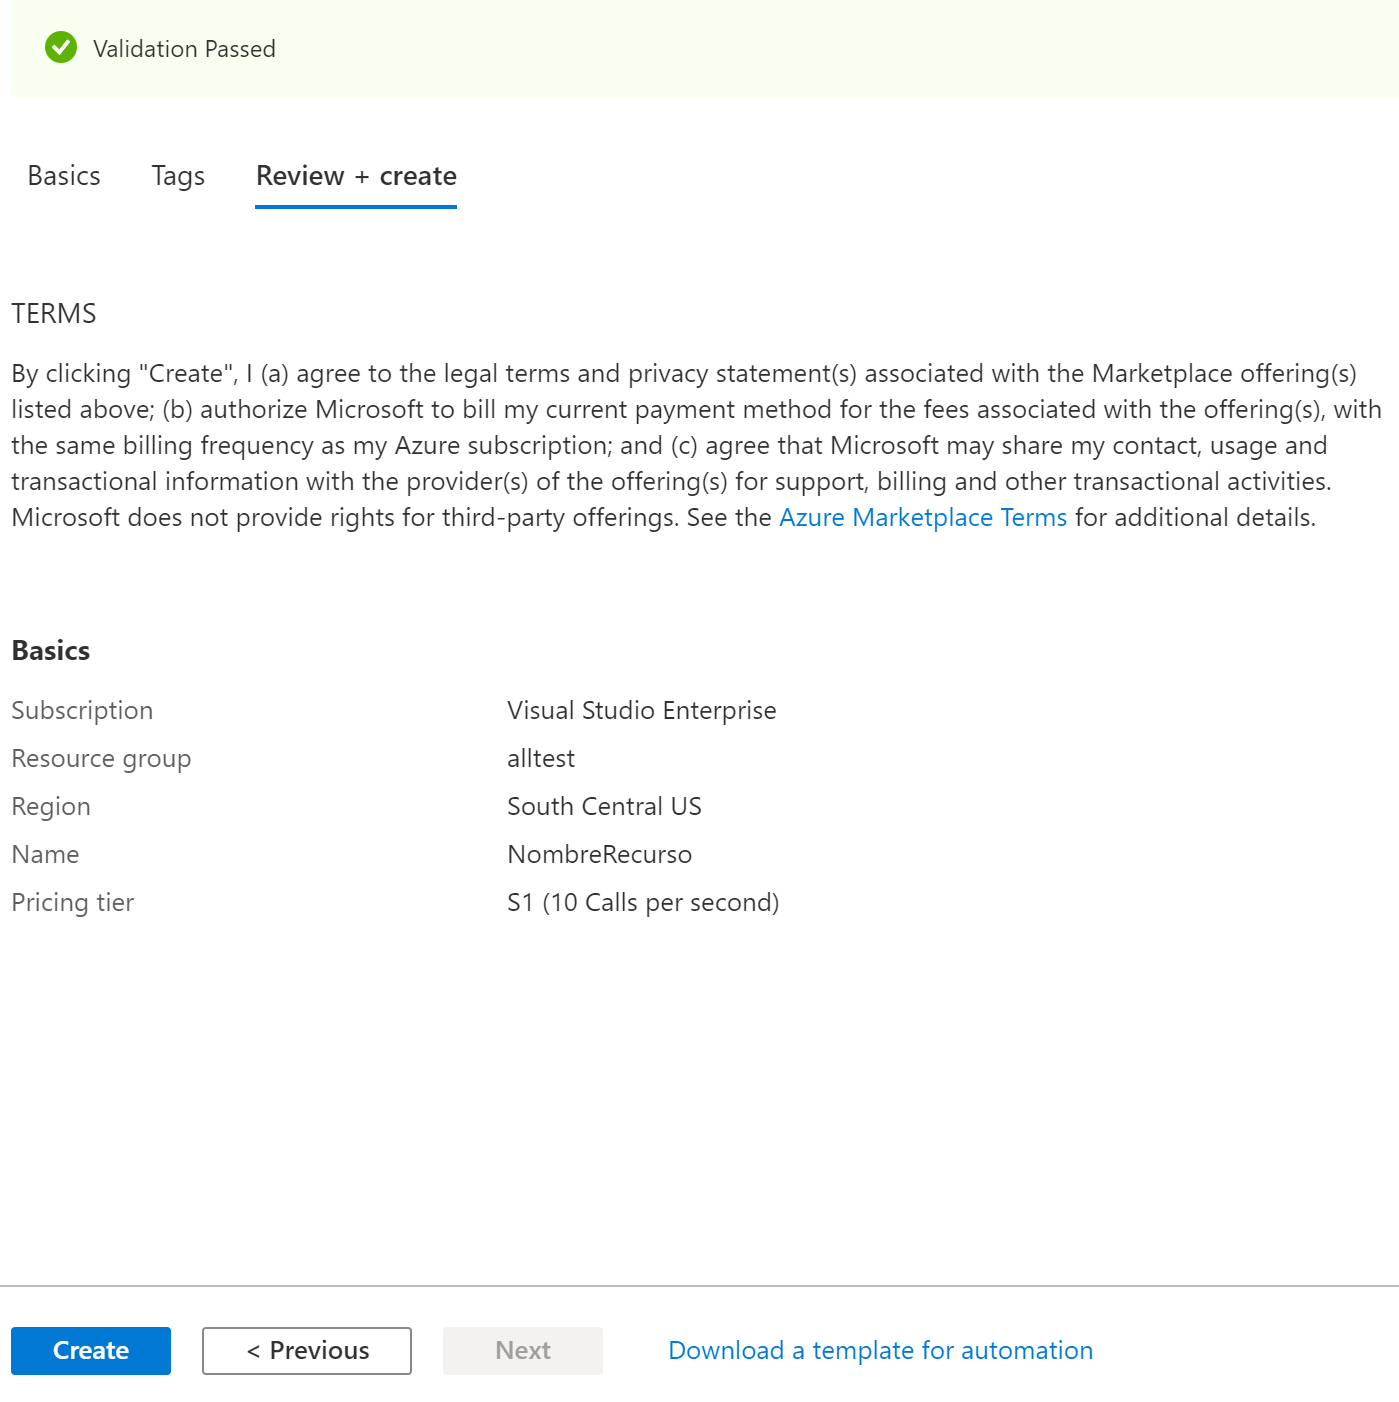Click the disabled Next button
Screen dimensions: 1399x1402
coord(523,1350)
